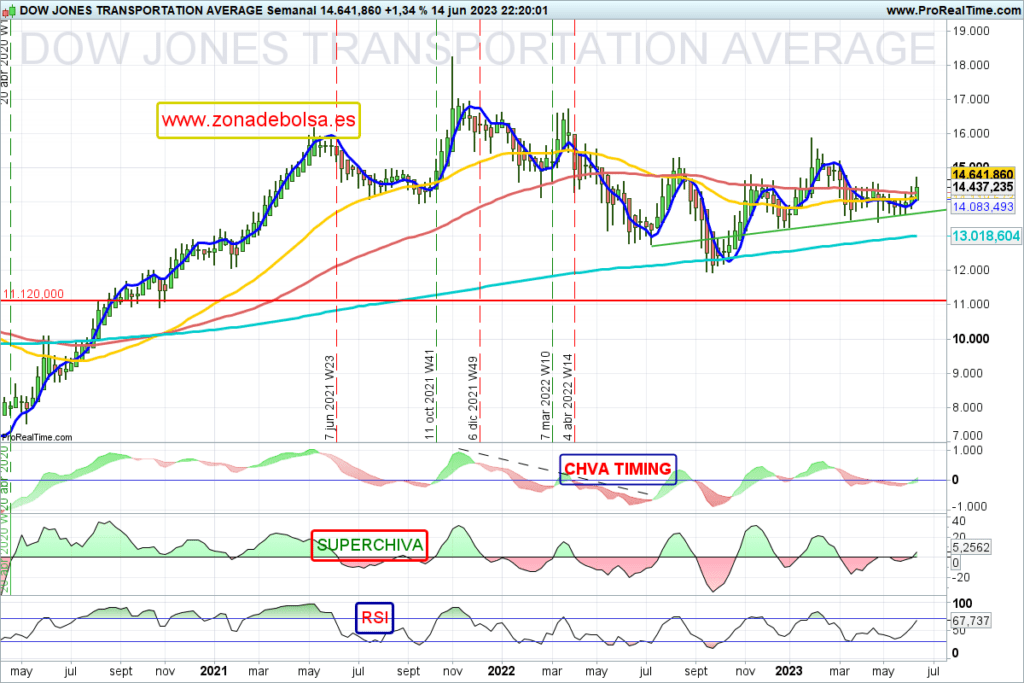The image size is (1024, 683).
Task: Click the blue 14.083,493 average tag
Action: pyautogui.click(x=983, y=207)
